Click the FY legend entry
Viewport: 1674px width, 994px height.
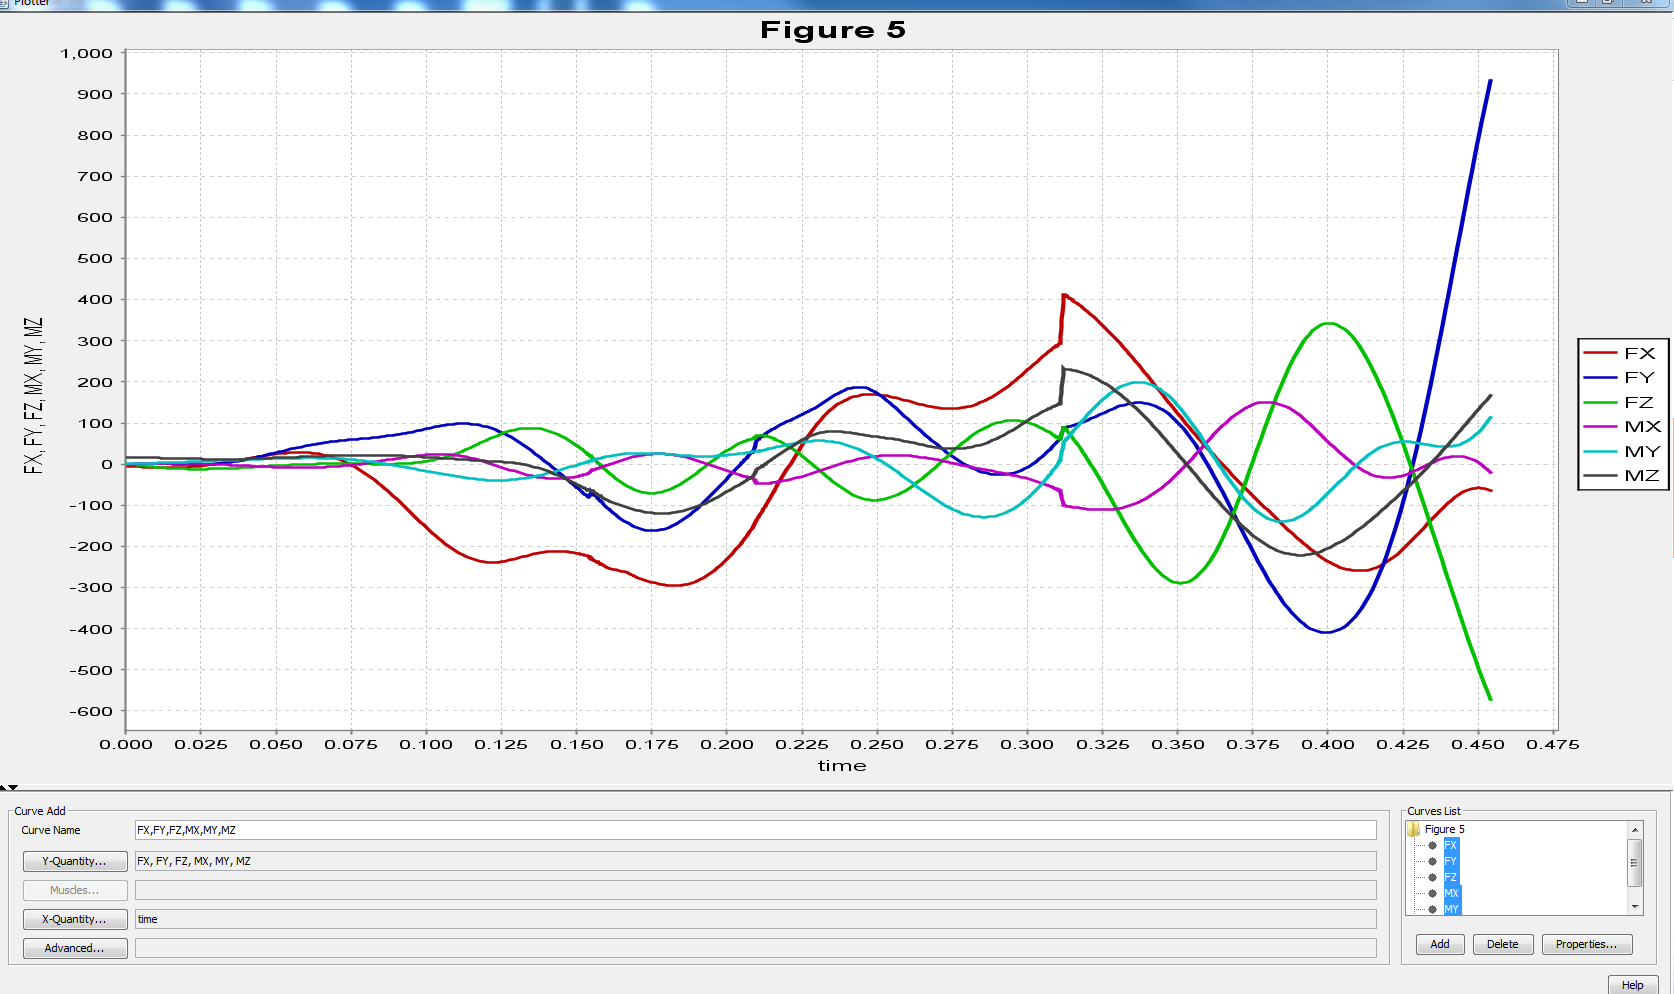click(1620, 378)
